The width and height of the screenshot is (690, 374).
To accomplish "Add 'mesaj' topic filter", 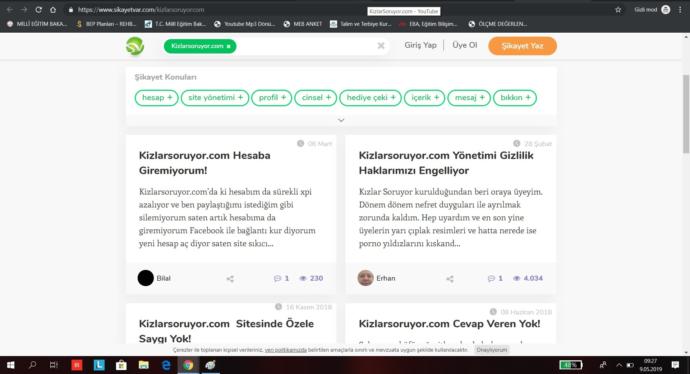I will point(469,98).
